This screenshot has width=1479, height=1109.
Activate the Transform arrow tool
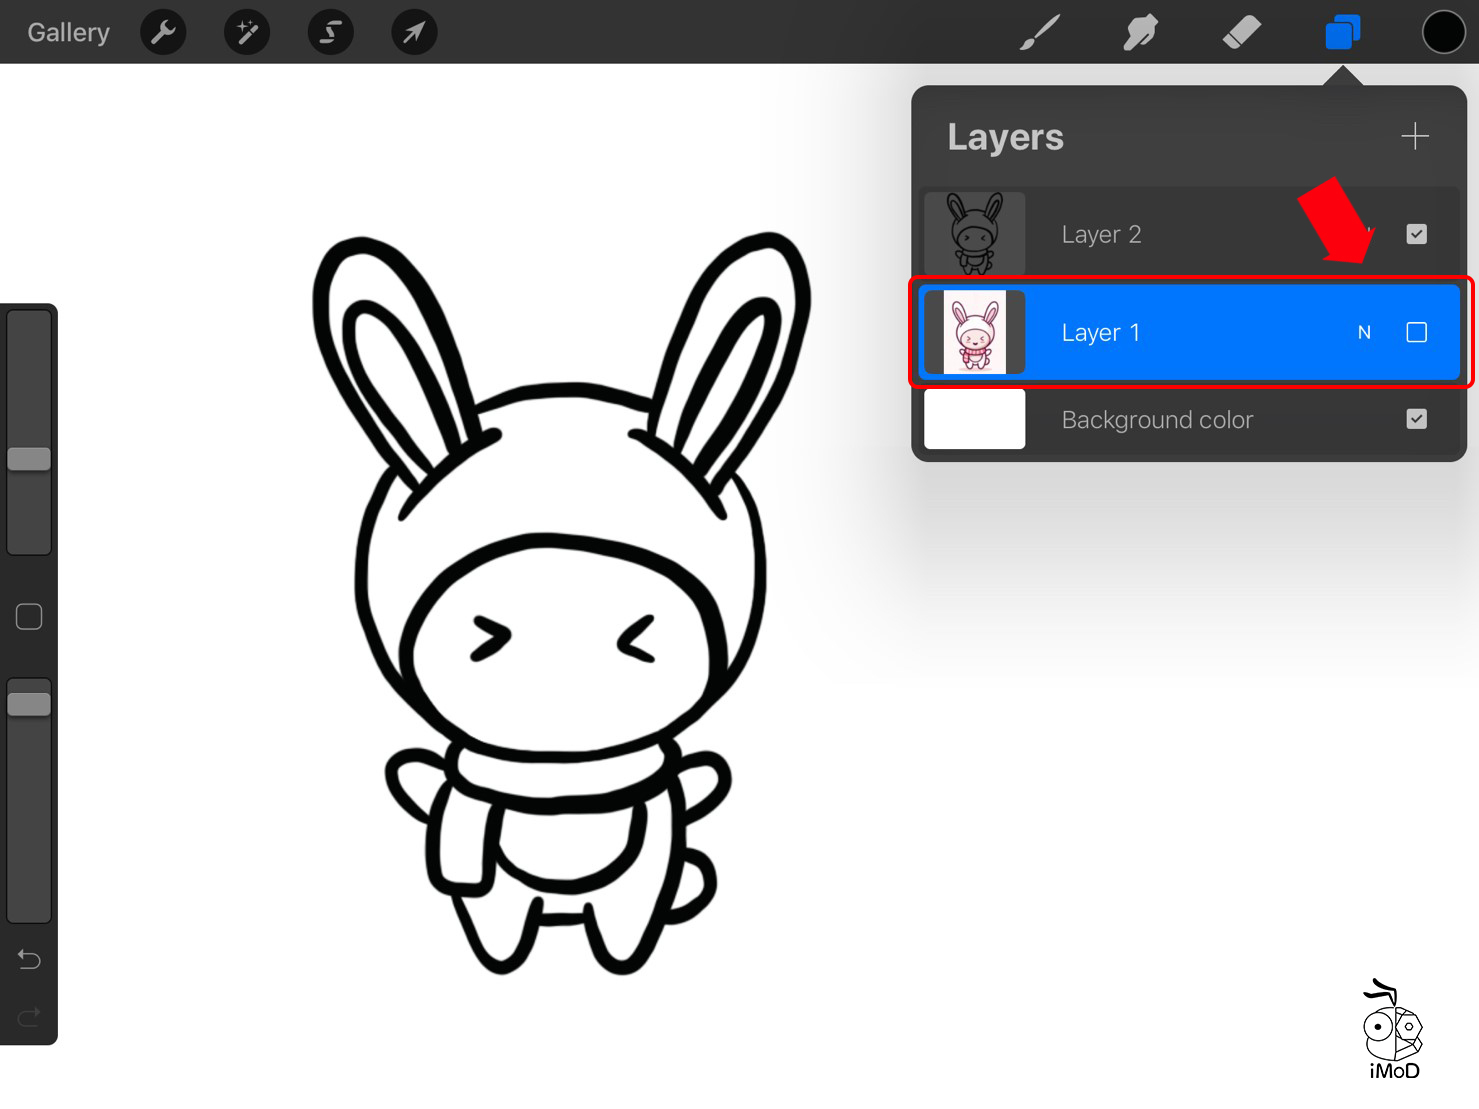point(414,33)
